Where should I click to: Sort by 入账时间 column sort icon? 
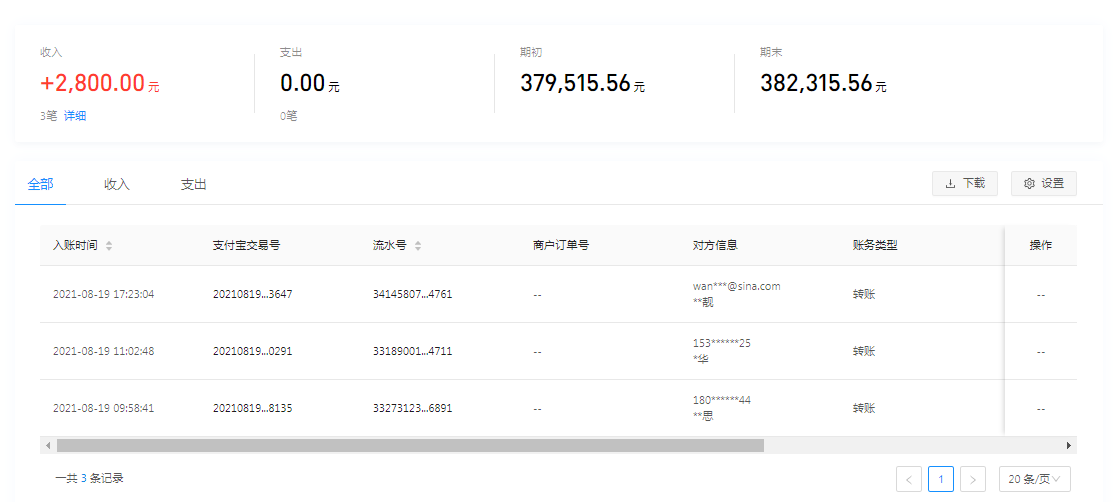pyautogui.click(x=109, y=246)
